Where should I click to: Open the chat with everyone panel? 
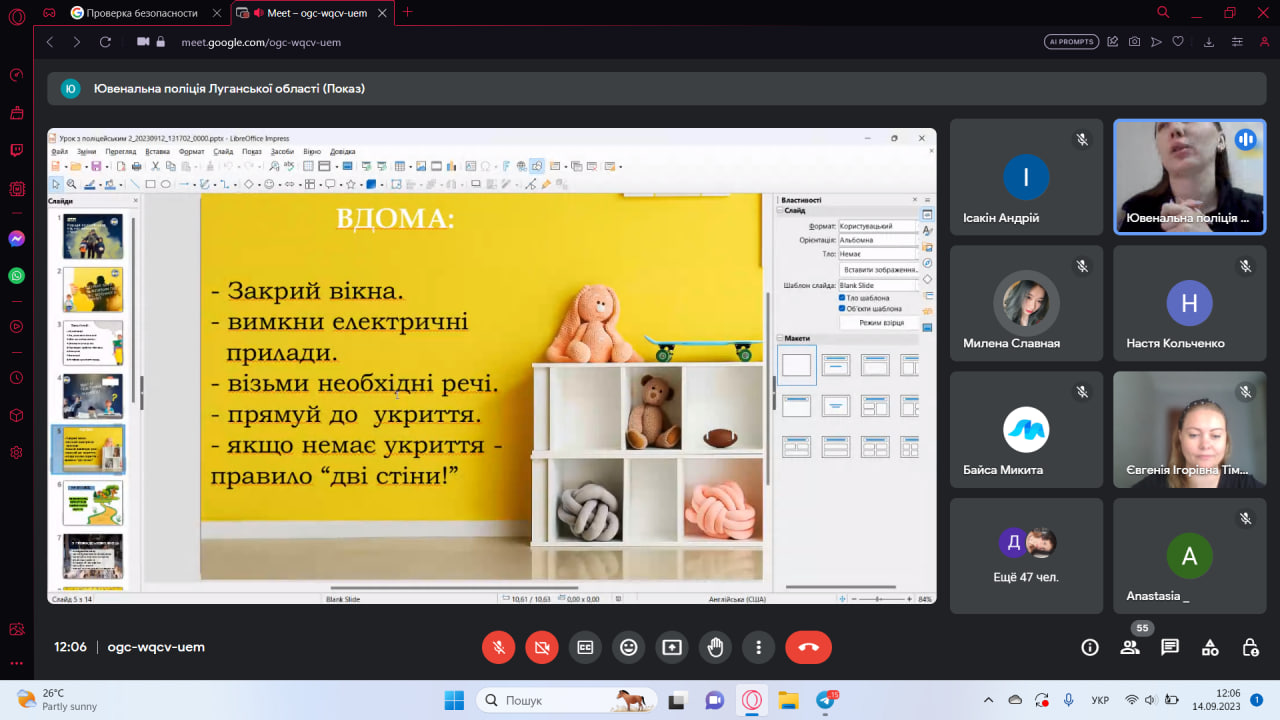coord(1170,647)
